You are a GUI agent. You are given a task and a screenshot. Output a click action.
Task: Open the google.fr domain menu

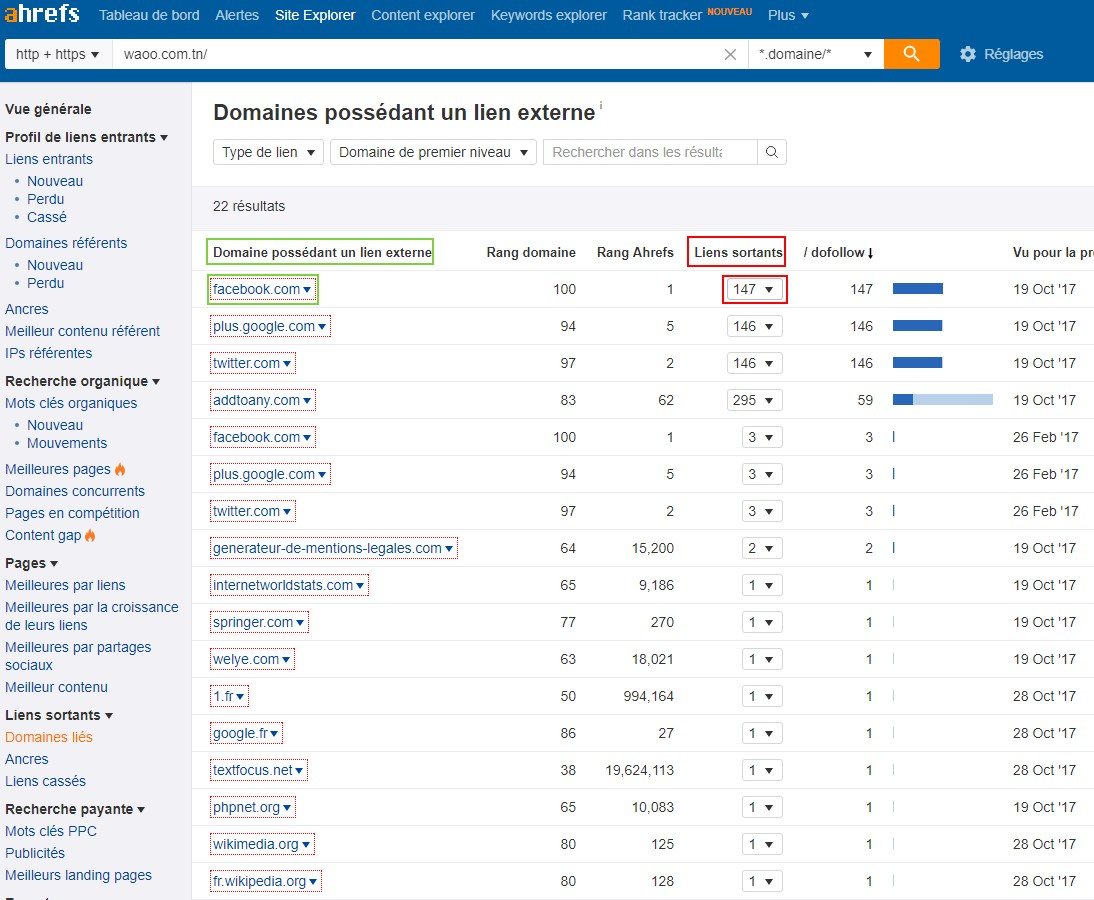(246, 733)
